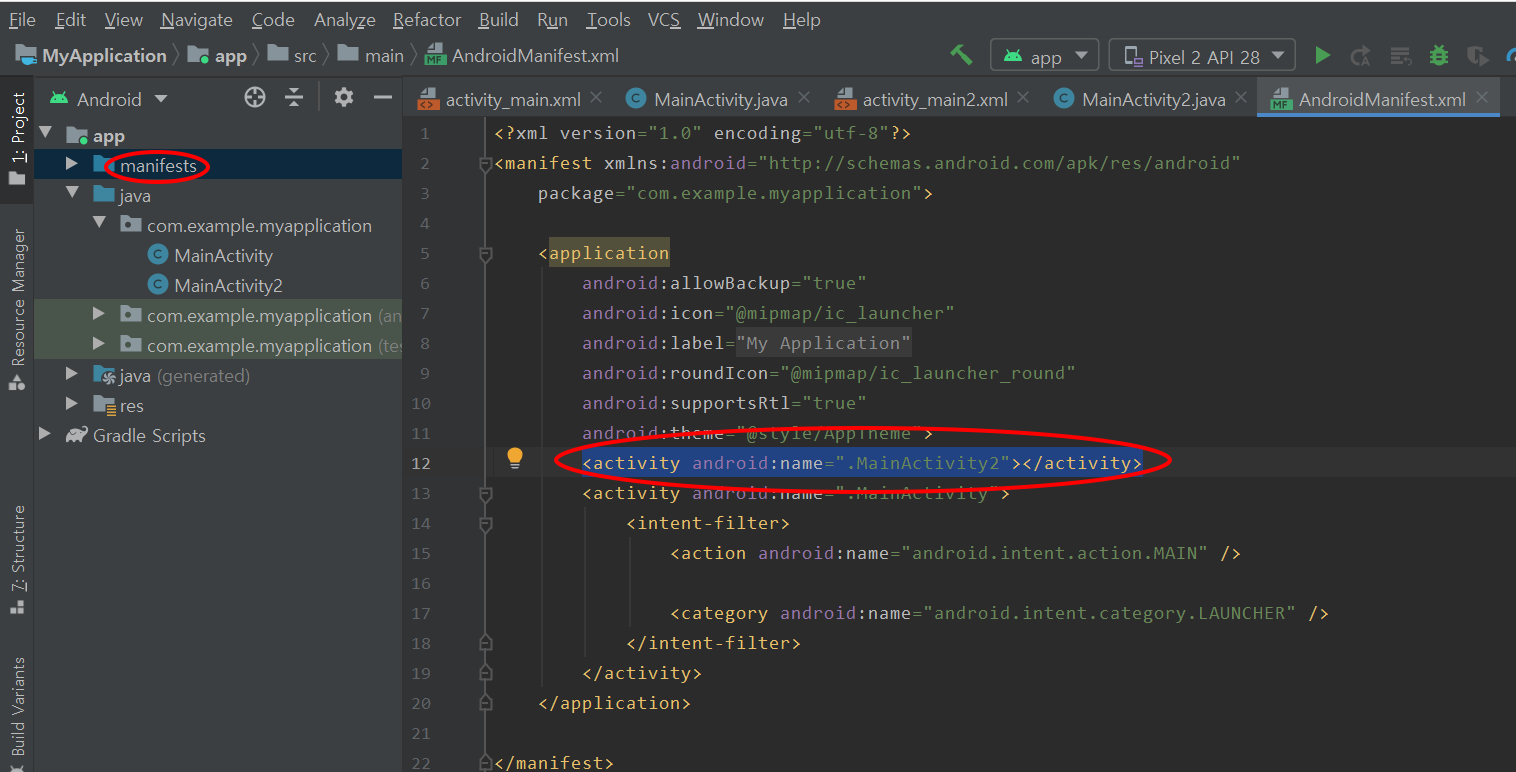The width and height of the screenshot is (1516, 772).
Task: Click line 12 MainActivity2 activity declaration
Action: 862,463
